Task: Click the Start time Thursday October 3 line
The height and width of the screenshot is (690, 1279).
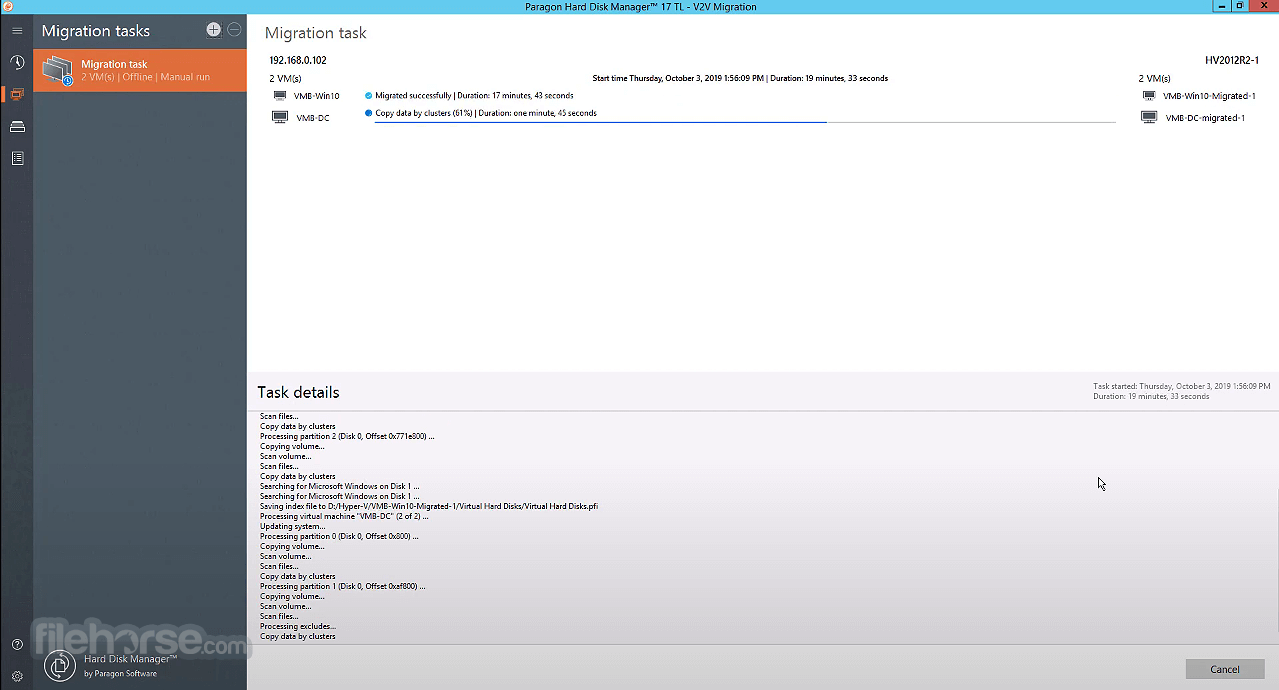Action: tap(740, 78)
